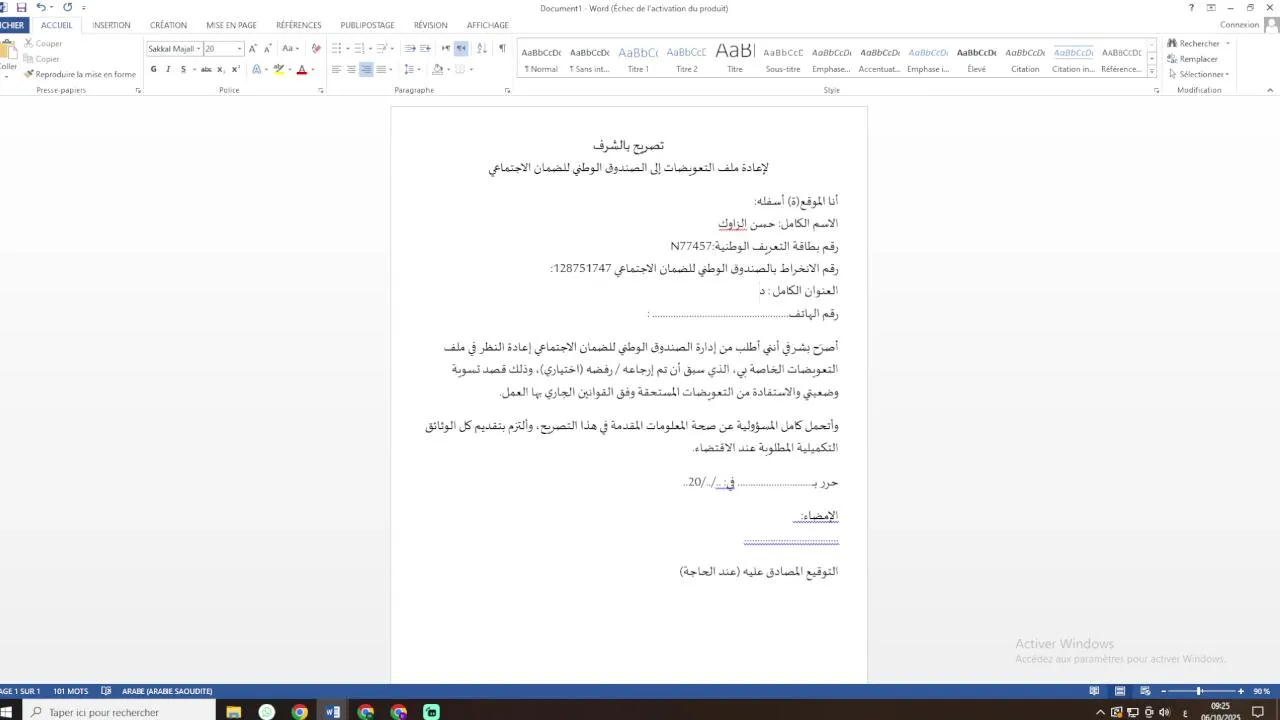
Task: Show paragraph marks with the pilcrow icon
Action: [502, 48]
